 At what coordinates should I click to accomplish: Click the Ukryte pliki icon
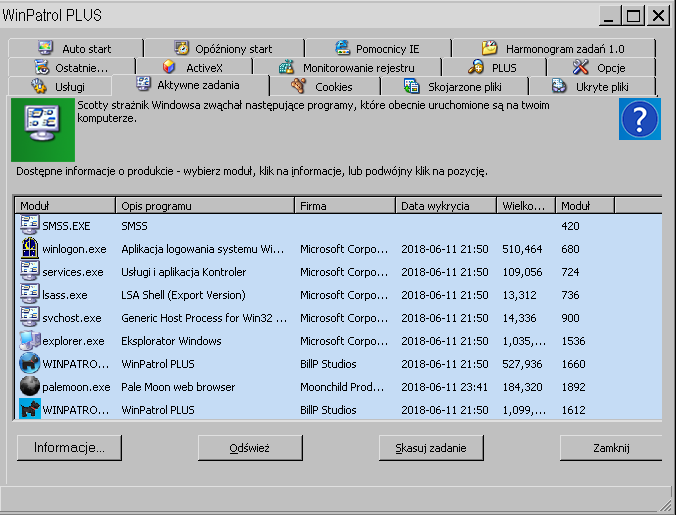pyautogui.click(x=559, y=86)
